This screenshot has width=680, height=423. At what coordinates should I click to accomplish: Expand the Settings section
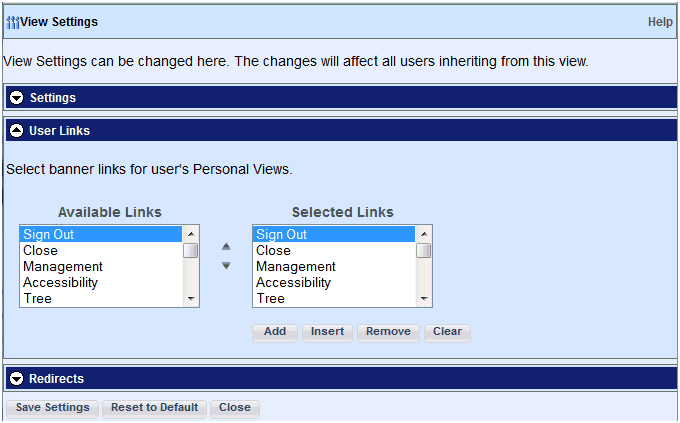[16, 98]
